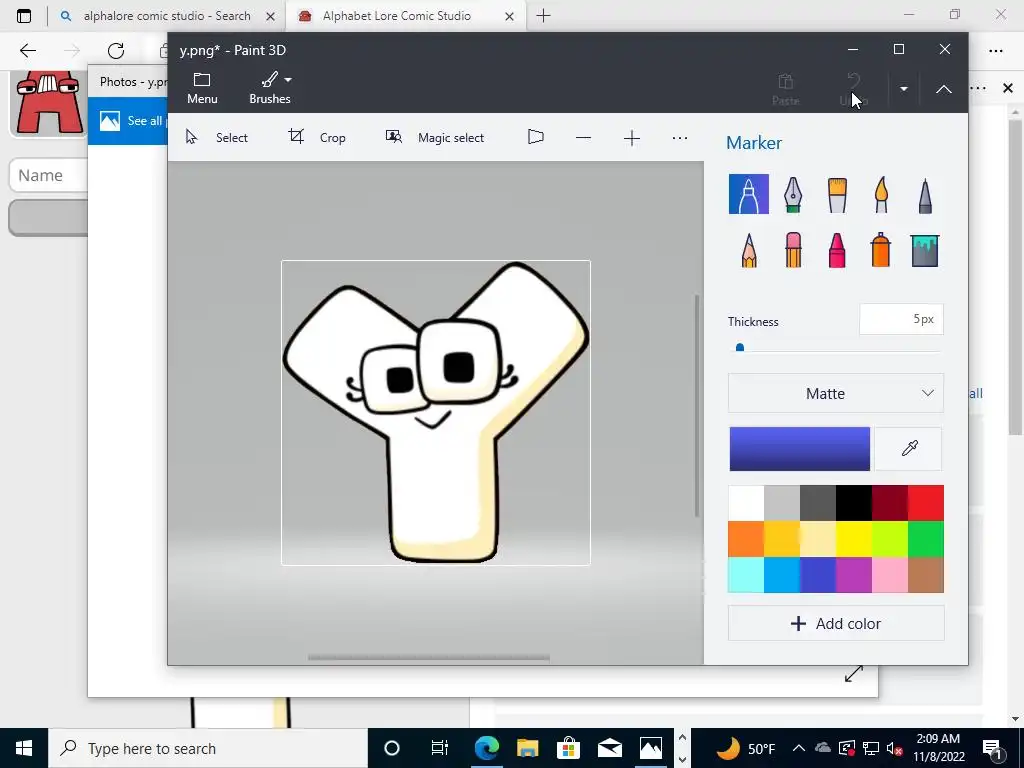Choose the orange color swatch

click(x=746, y=539)
